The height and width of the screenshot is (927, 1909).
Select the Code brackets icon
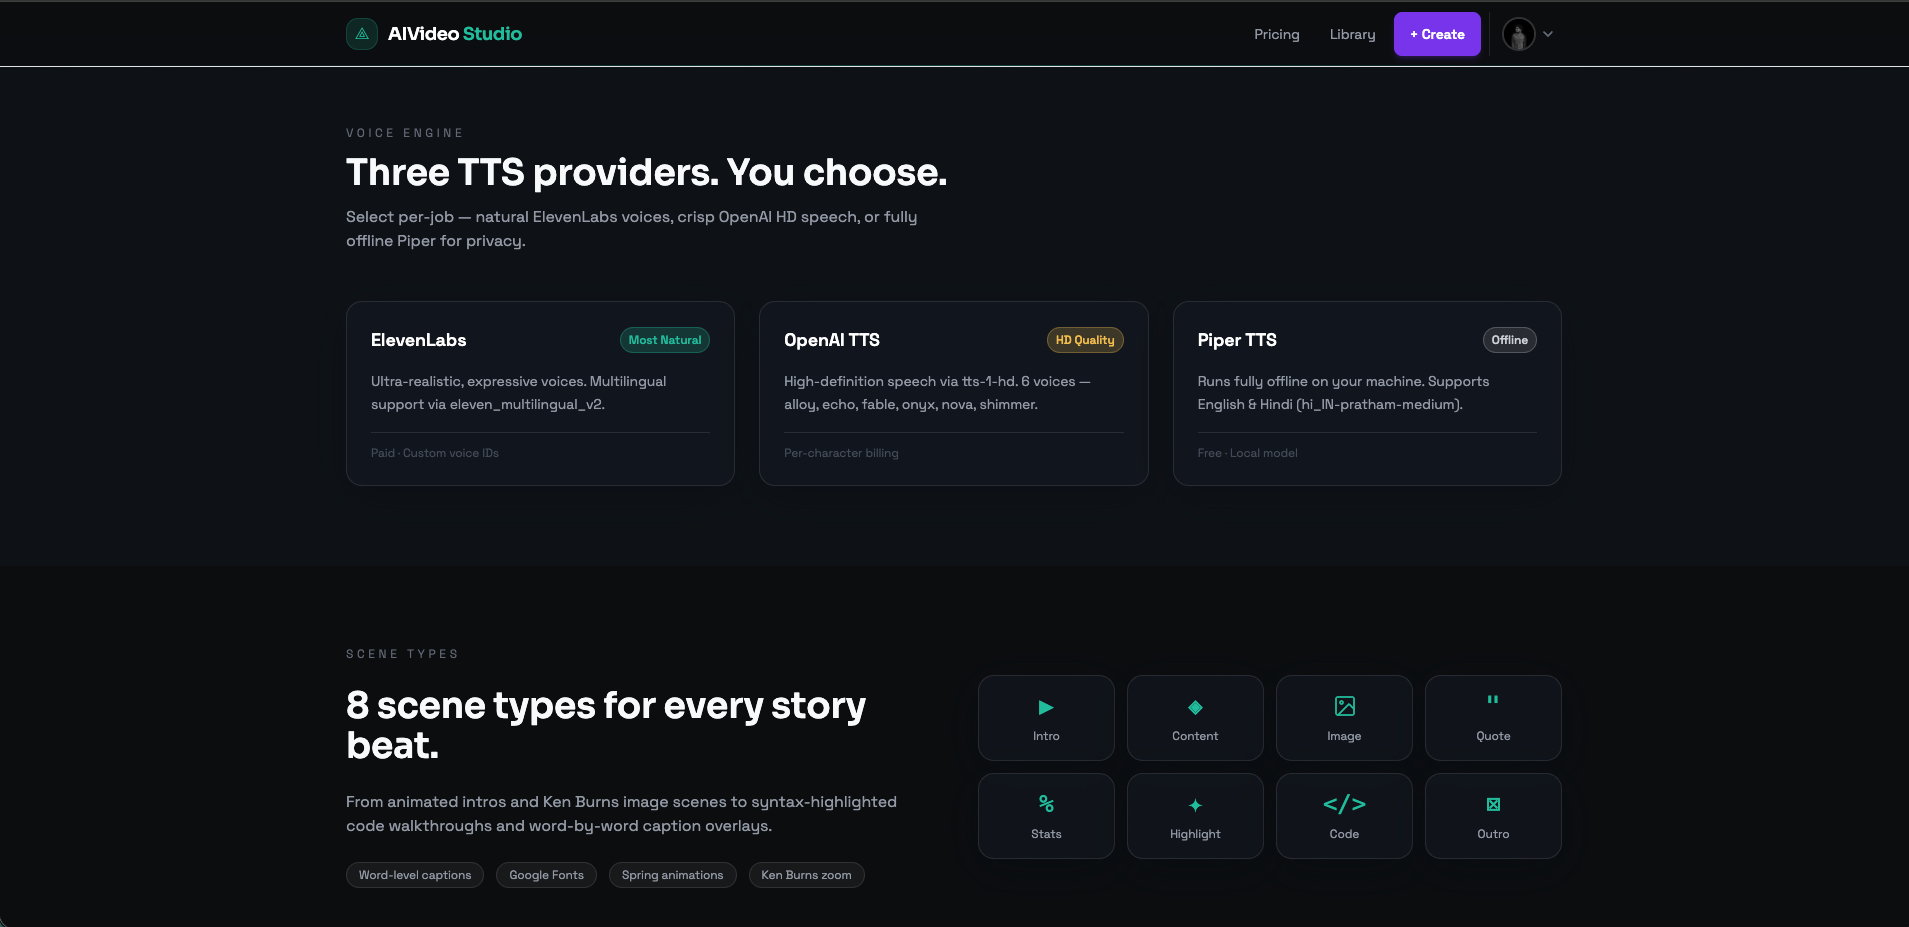[1344, 804]
